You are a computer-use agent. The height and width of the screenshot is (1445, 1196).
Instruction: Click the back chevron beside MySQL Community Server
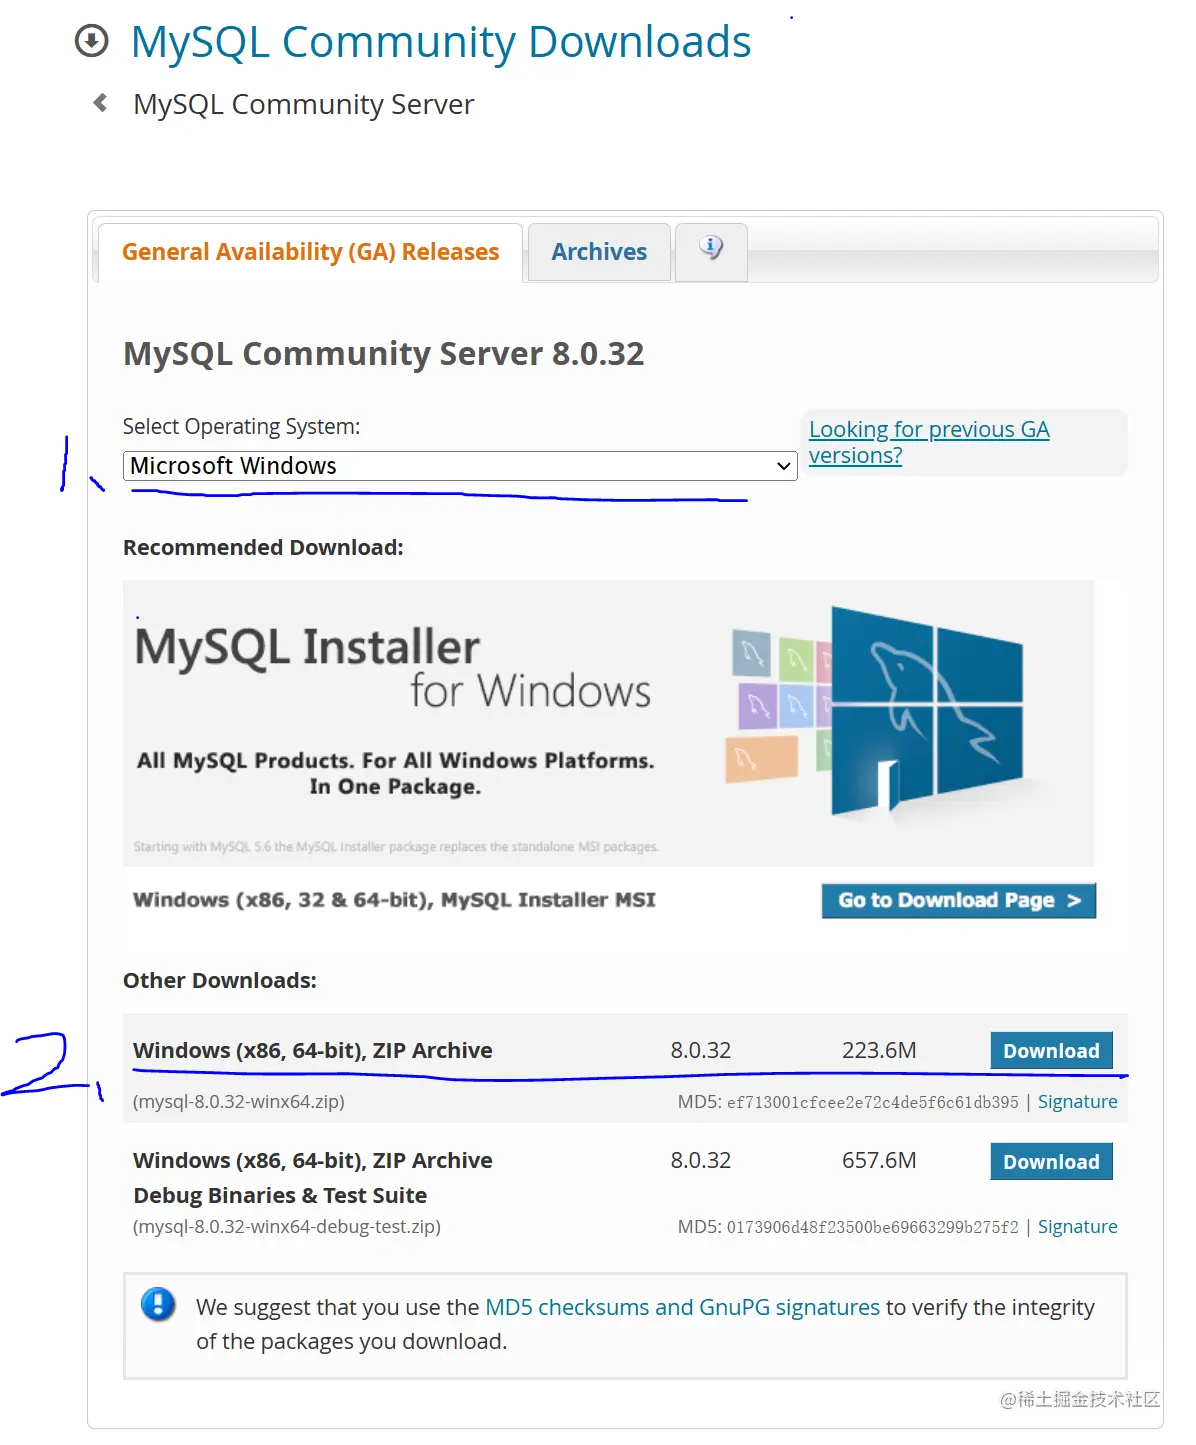click(x=100, y=102)
